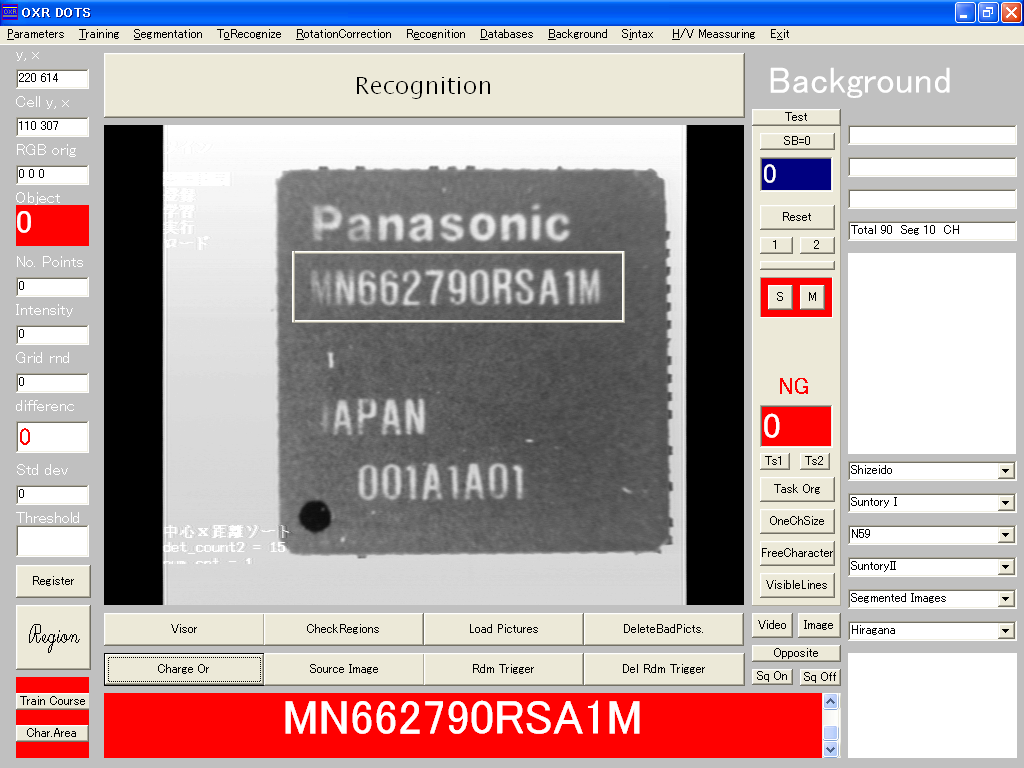Open the Sintax menu
Viewport: 1024px width, 768px height.
[637, 34]
